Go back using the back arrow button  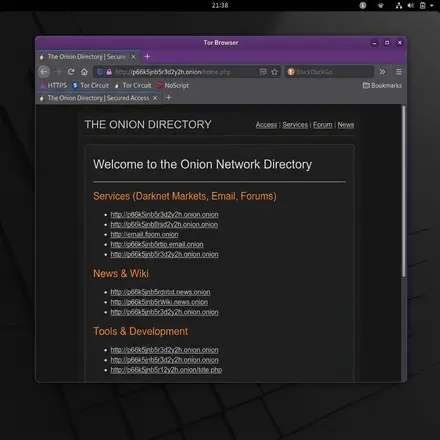44,72
